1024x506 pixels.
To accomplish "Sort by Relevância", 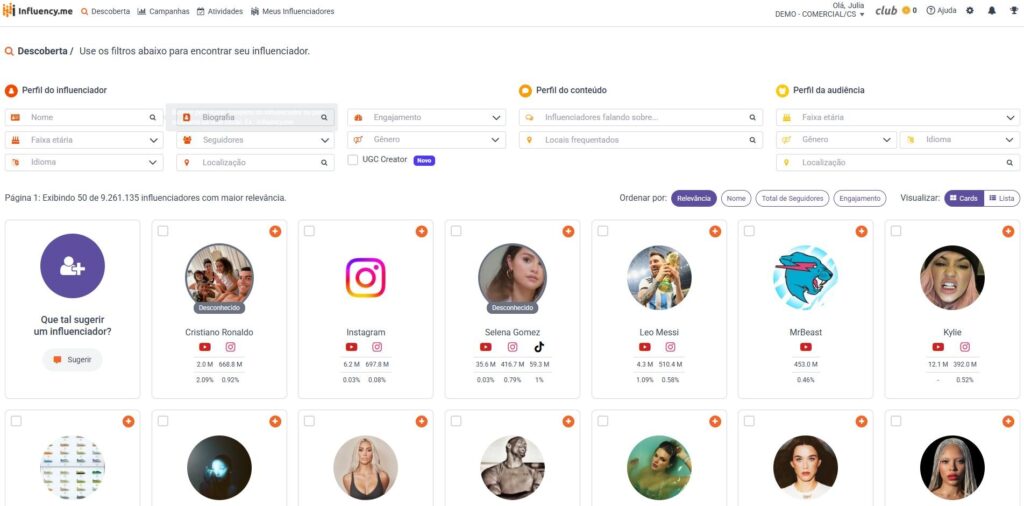I will (694, 198).
